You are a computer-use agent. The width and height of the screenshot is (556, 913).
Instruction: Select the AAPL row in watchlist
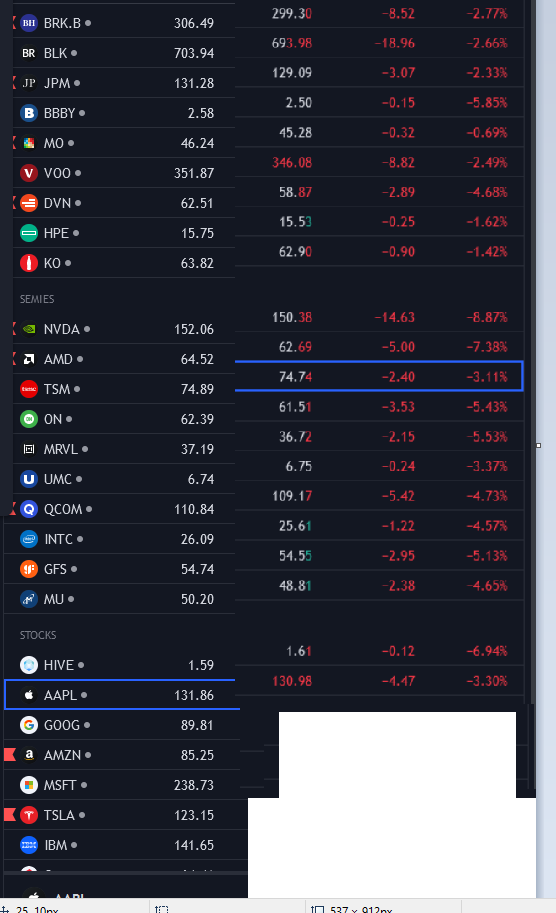[x=122, y=695]
